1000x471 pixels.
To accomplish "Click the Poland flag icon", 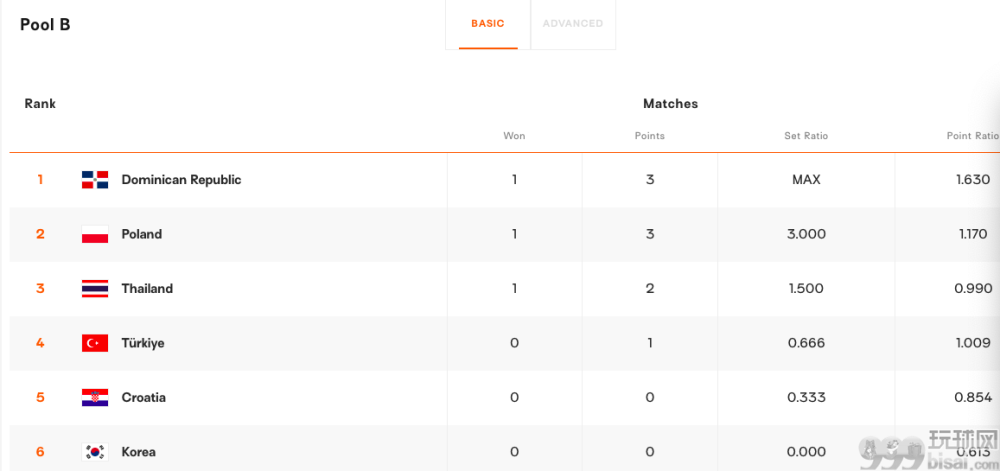I will [x=95, y=234].
